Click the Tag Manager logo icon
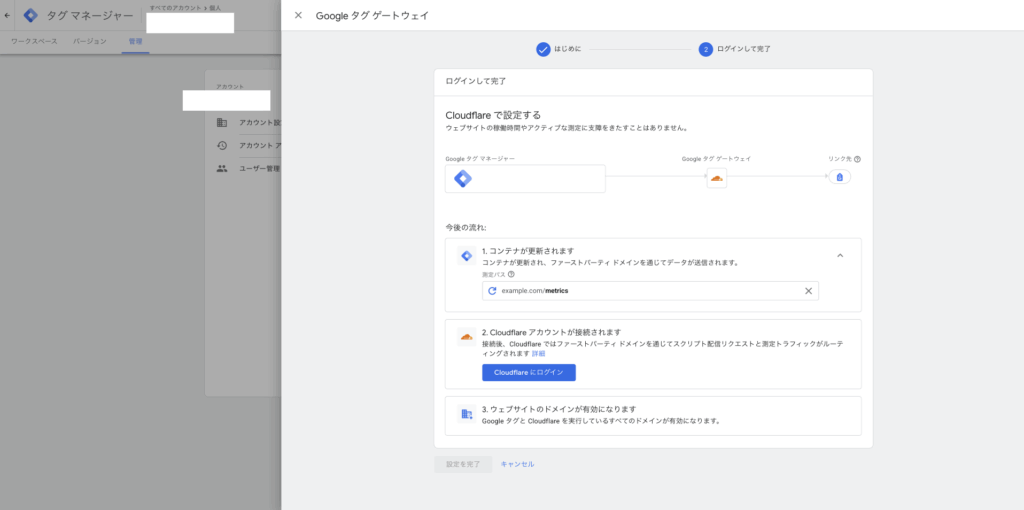This screenshot has width=1024, height=510. [31, 15]
